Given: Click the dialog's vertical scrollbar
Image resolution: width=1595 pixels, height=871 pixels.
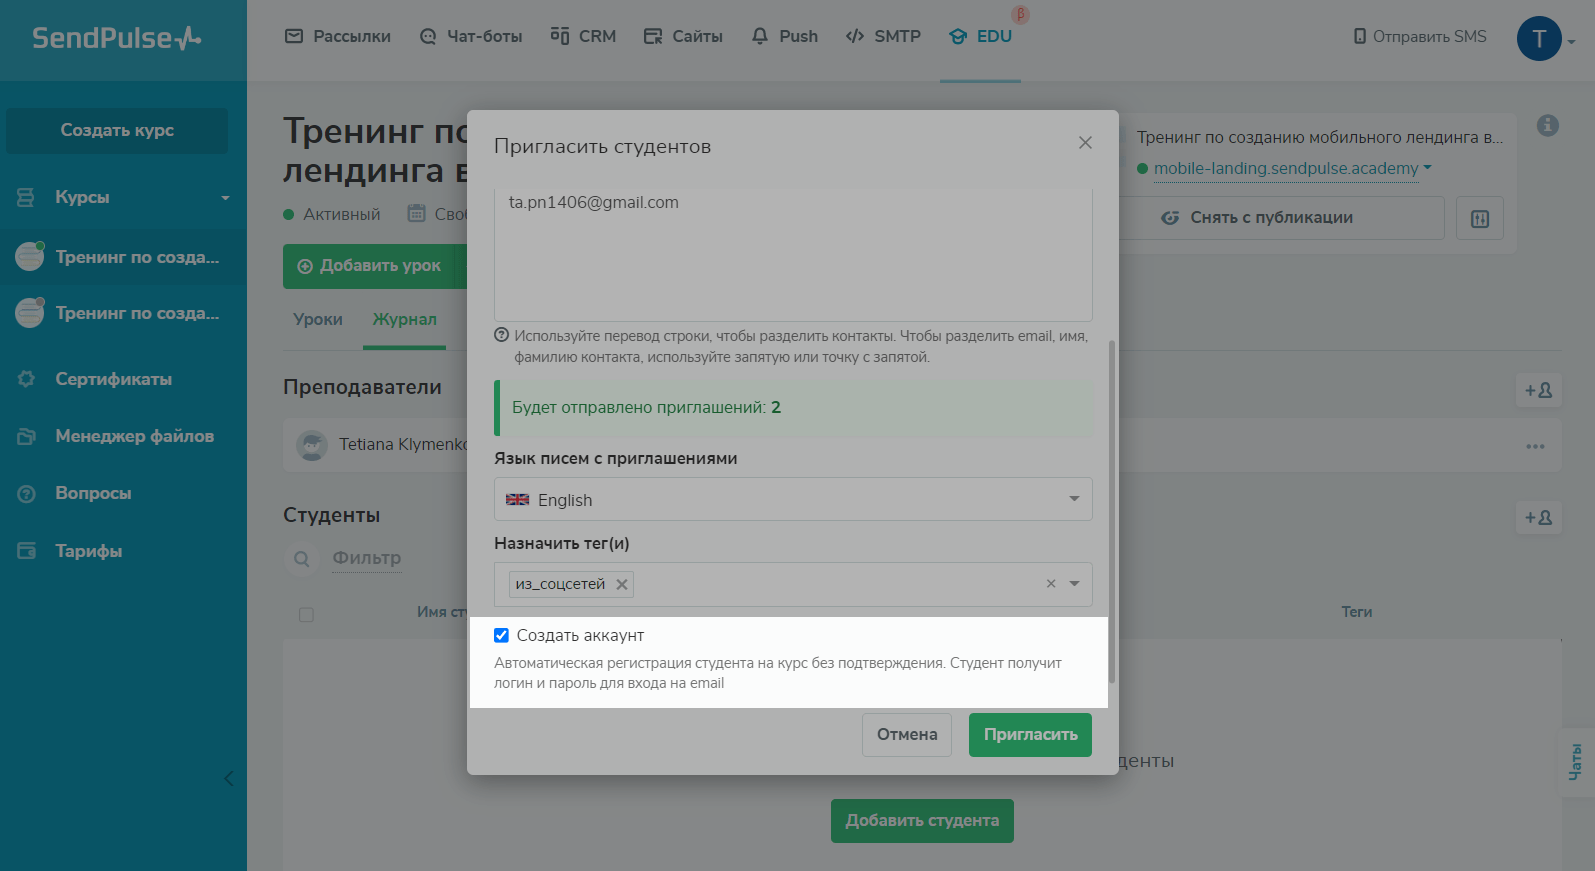Looking at the screenshot, I should [x=1112, y=510].
